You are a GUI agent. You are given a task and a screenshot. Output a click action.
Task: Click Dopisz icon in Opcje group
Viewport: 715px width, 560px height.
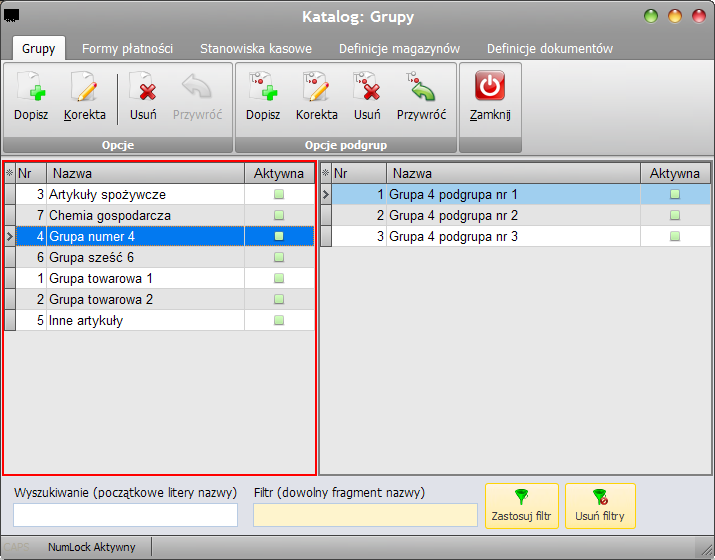31,87
